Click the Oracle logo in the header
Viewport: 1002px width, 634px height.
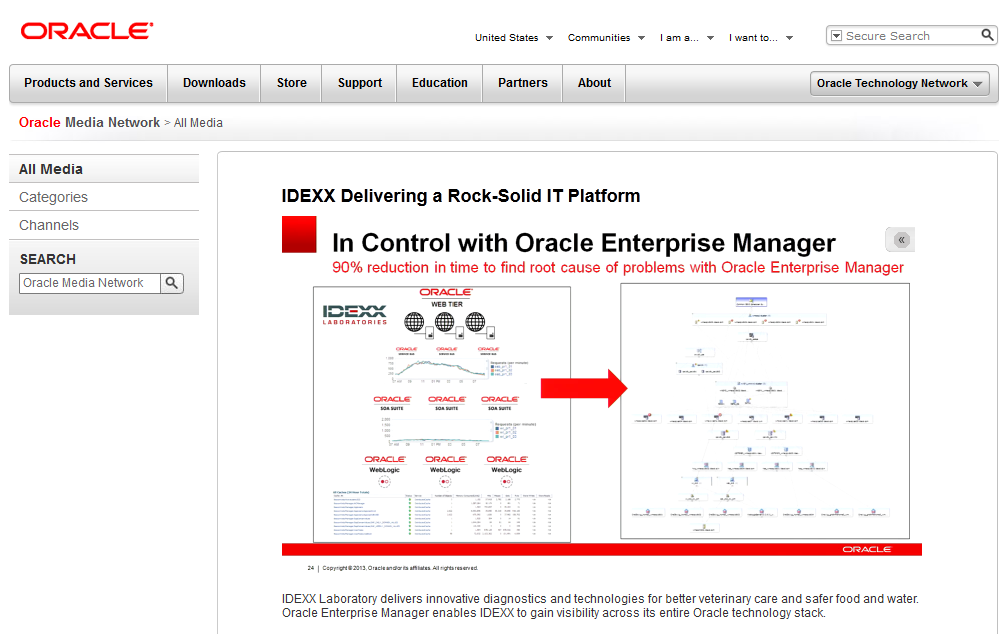(x=87, y=31)
